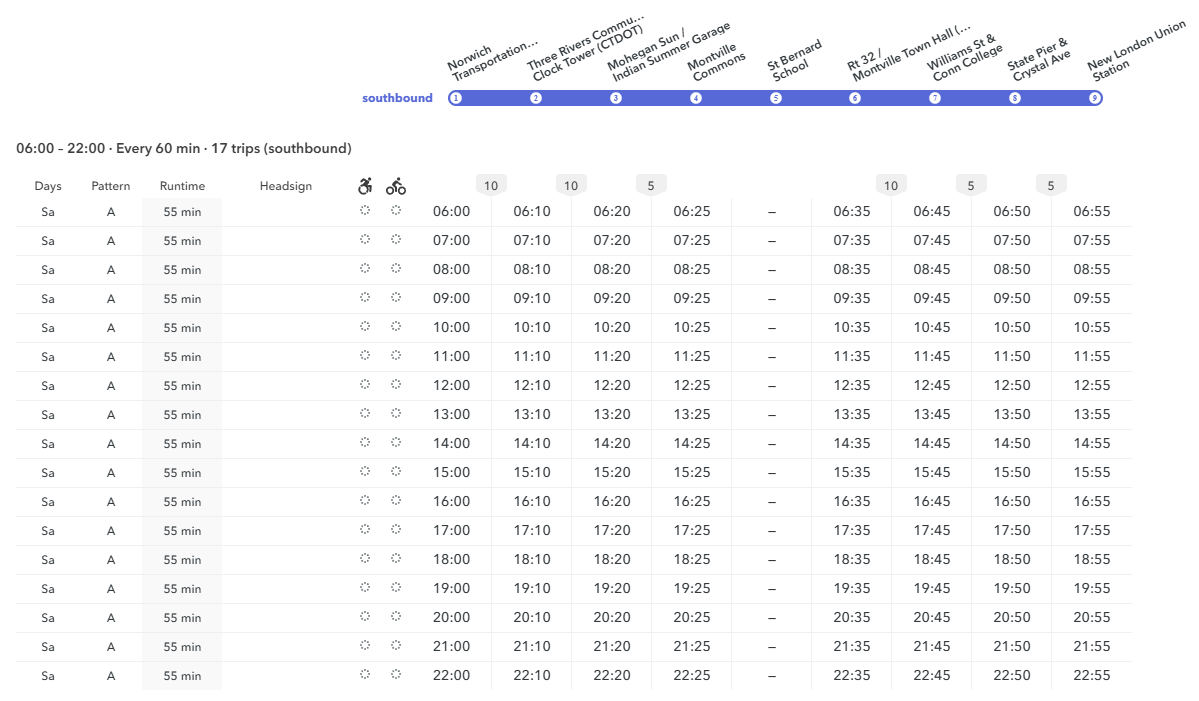Select stop marker 2 on the route line
This screenshot has height=701, width=1199.
click(536, 98)
